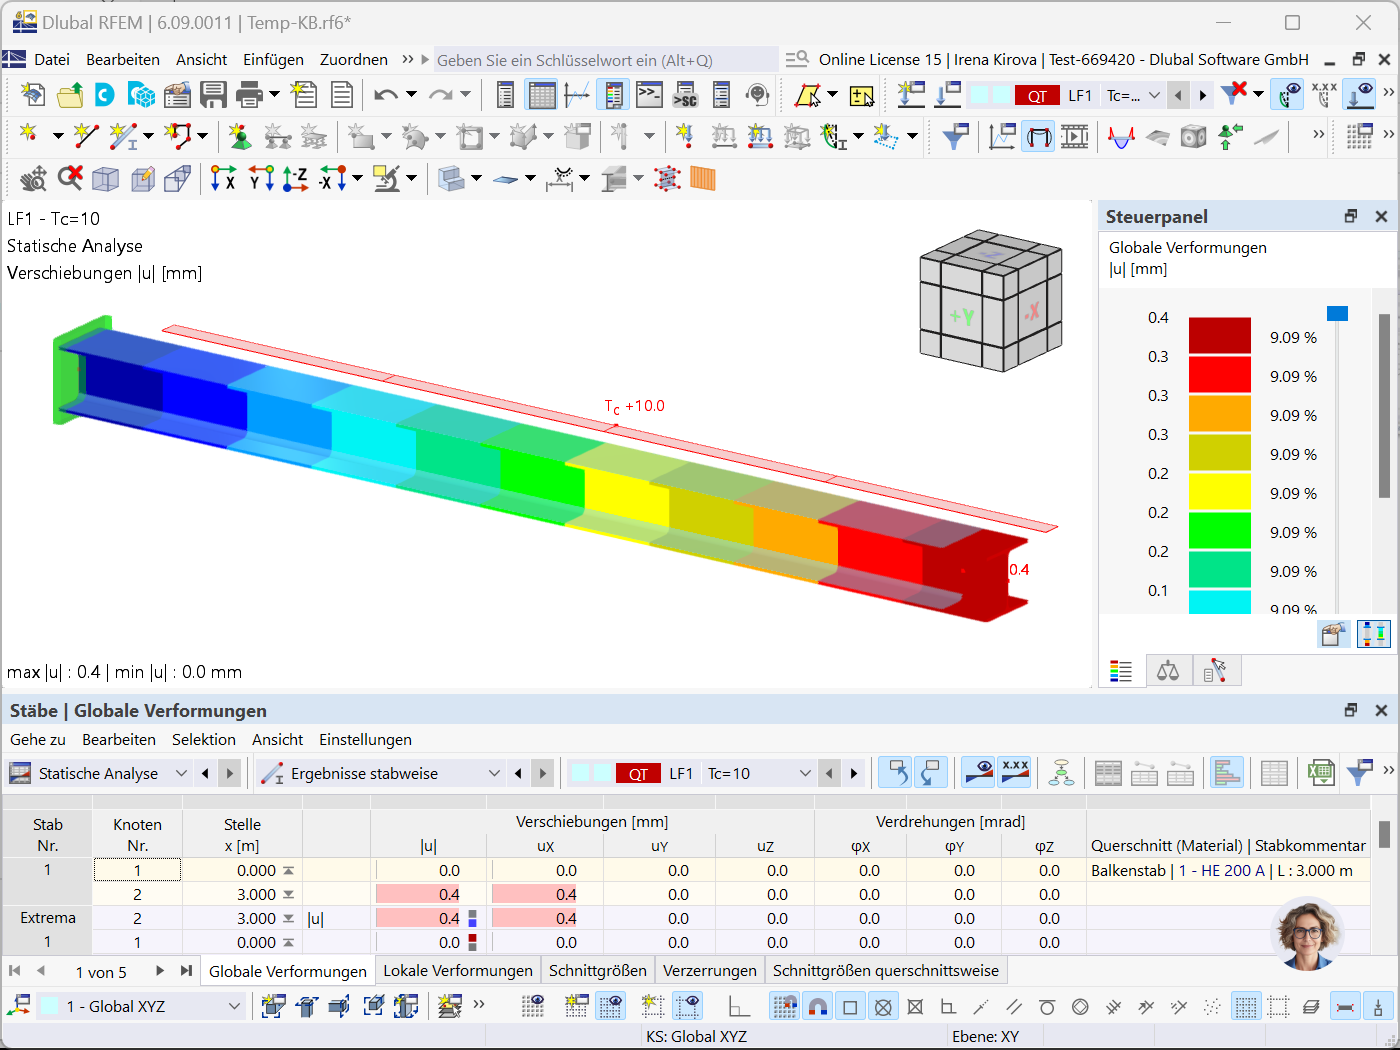This screenshot has height=1050, width=1400.
Task: Open the Rendering cube icon in results toolbar
Action: [x=1193, y=135]
